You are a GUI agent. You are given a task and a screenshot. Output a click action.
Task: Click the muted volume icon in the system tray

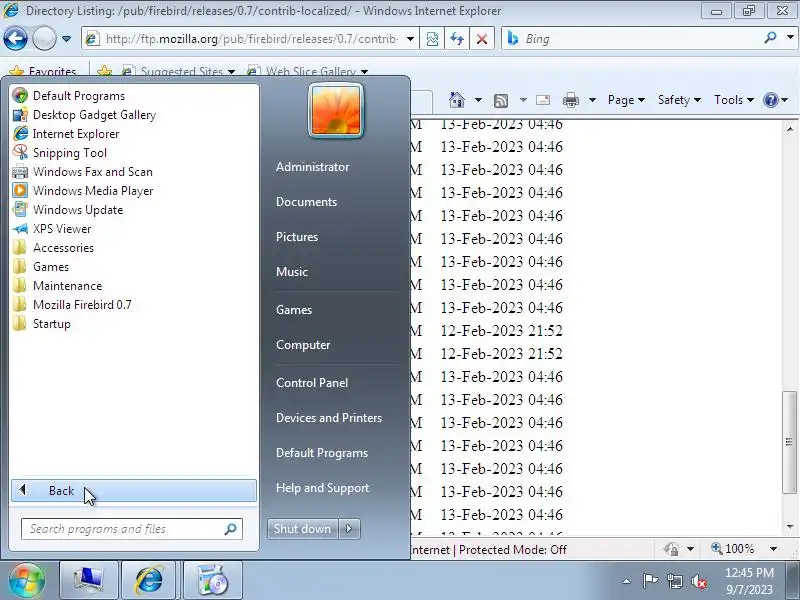click(699, 581)
